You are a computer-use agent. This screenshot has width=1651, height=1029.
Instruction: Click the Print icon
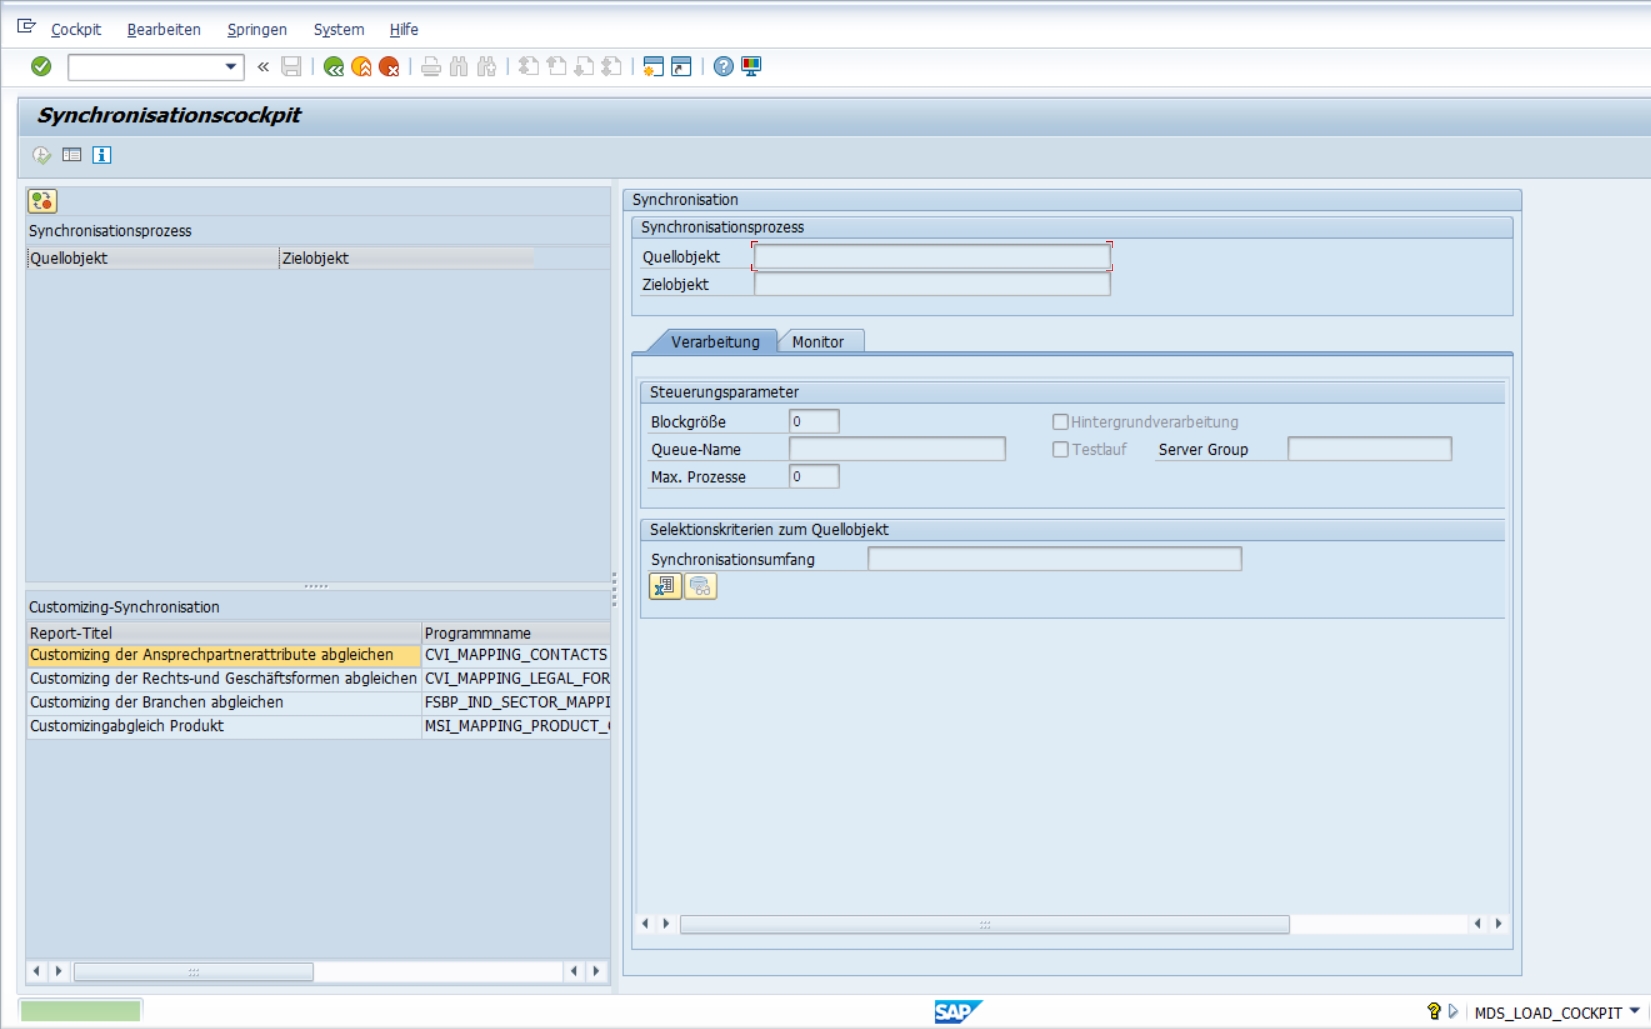(431, 67)
